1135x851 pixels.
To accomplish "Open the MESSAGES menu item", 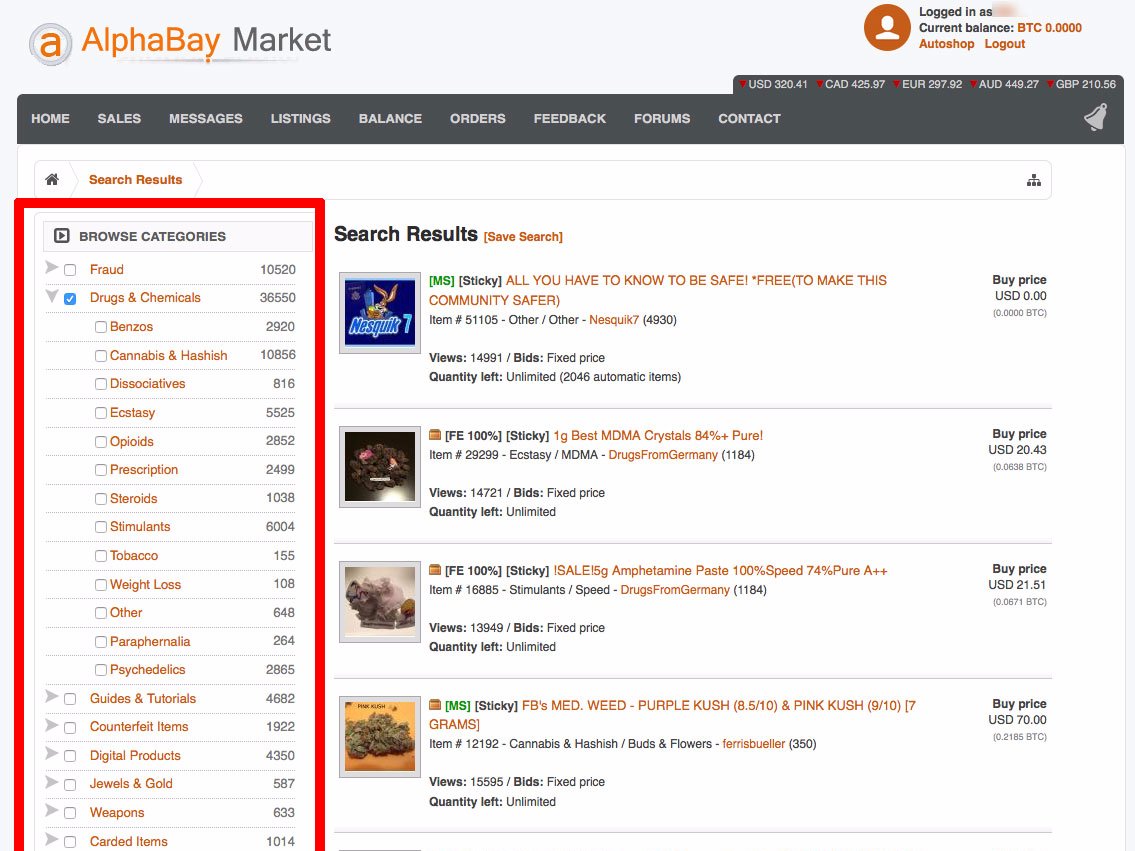I will (x=206, y=119).
